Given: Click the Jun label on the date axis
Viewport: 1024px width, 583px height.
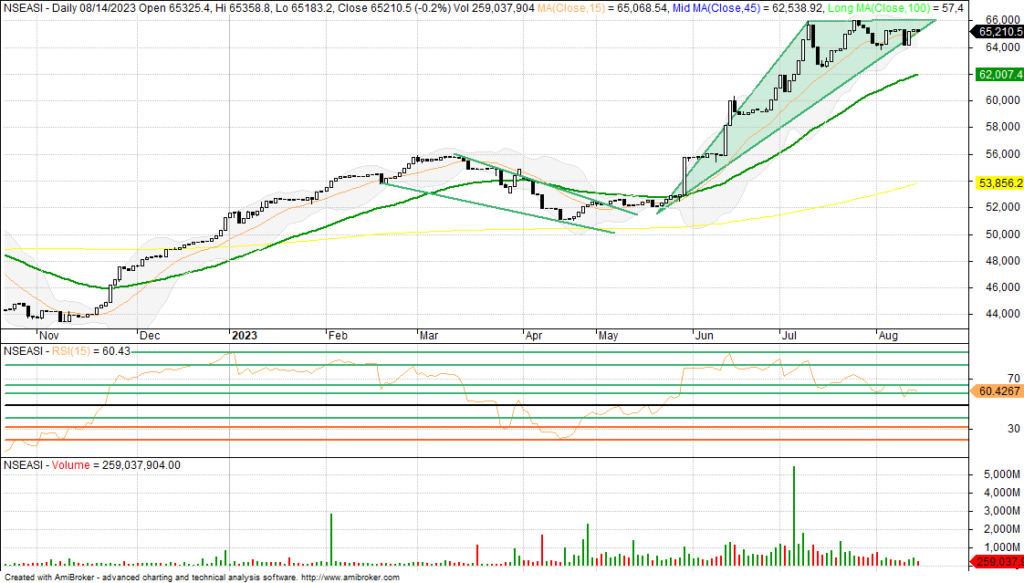Looking at the screenshot, I should click(x=705, y=338).
